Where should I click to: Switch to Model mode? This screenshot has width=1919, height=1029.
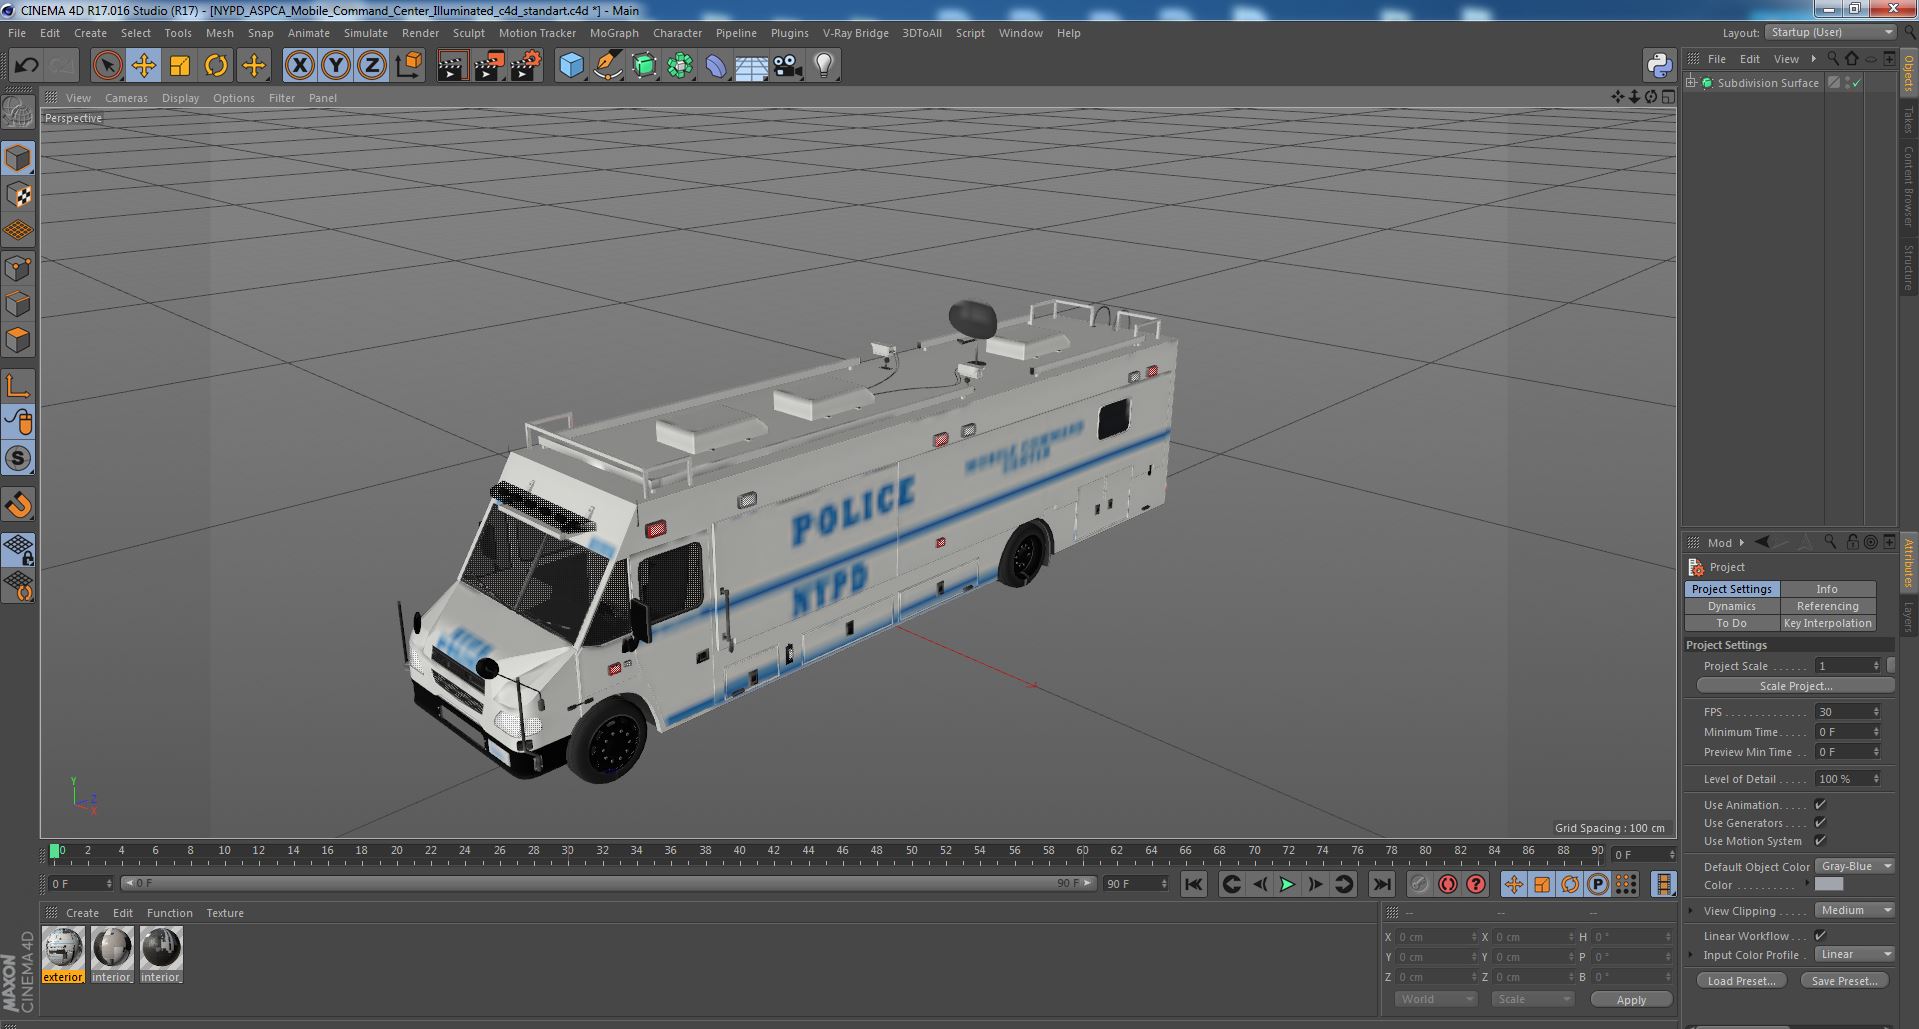point(18,158)
